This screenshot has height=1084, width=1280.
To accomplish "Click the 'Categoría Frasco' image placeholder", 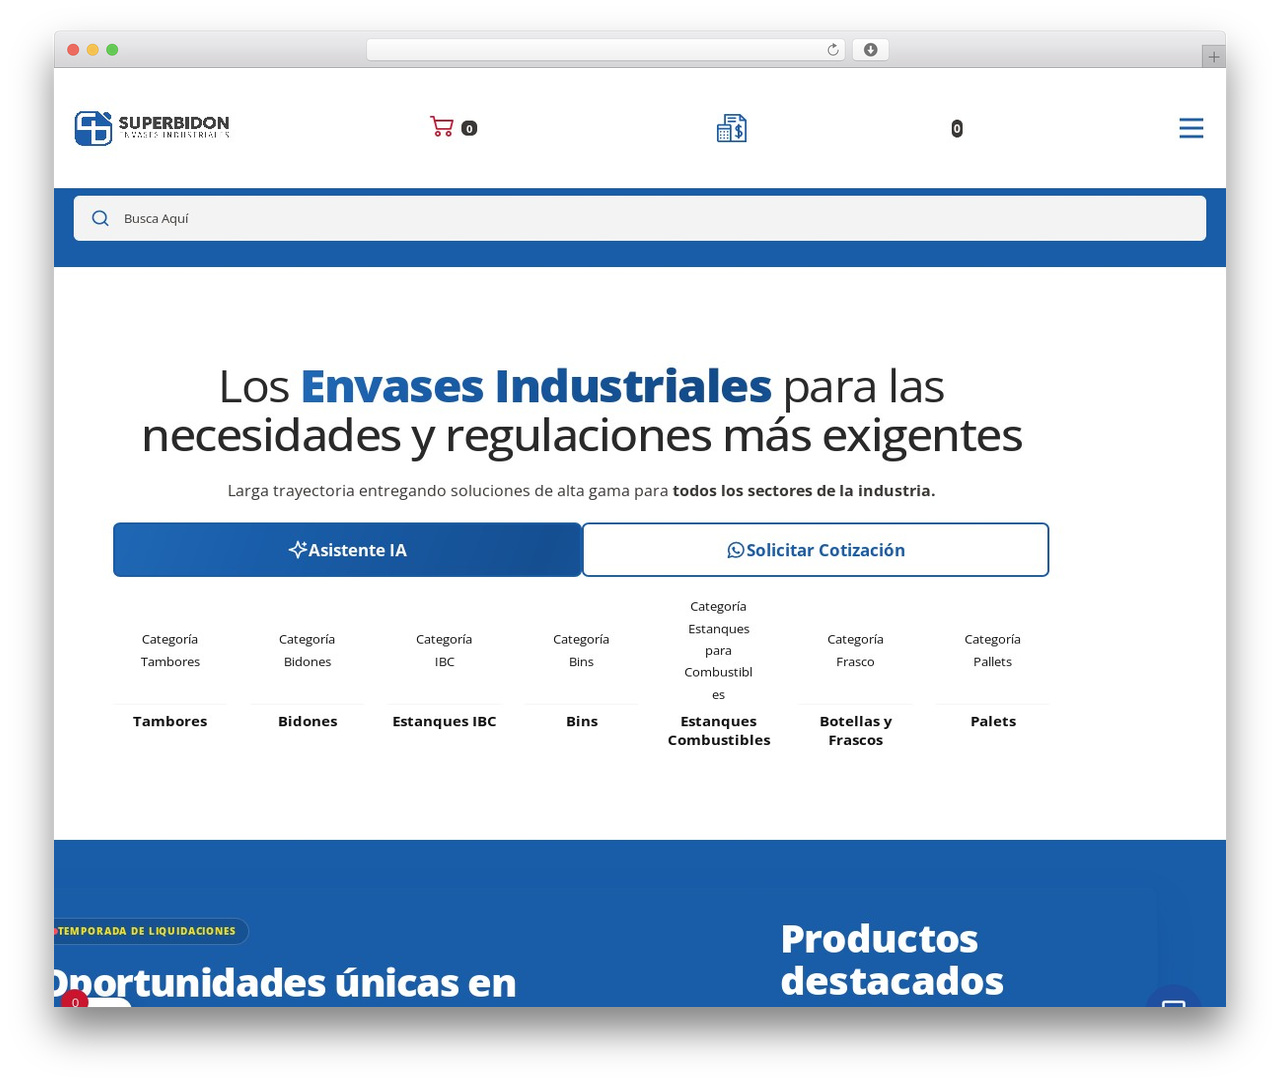I will pyautogui.click(x=855, y=650).
